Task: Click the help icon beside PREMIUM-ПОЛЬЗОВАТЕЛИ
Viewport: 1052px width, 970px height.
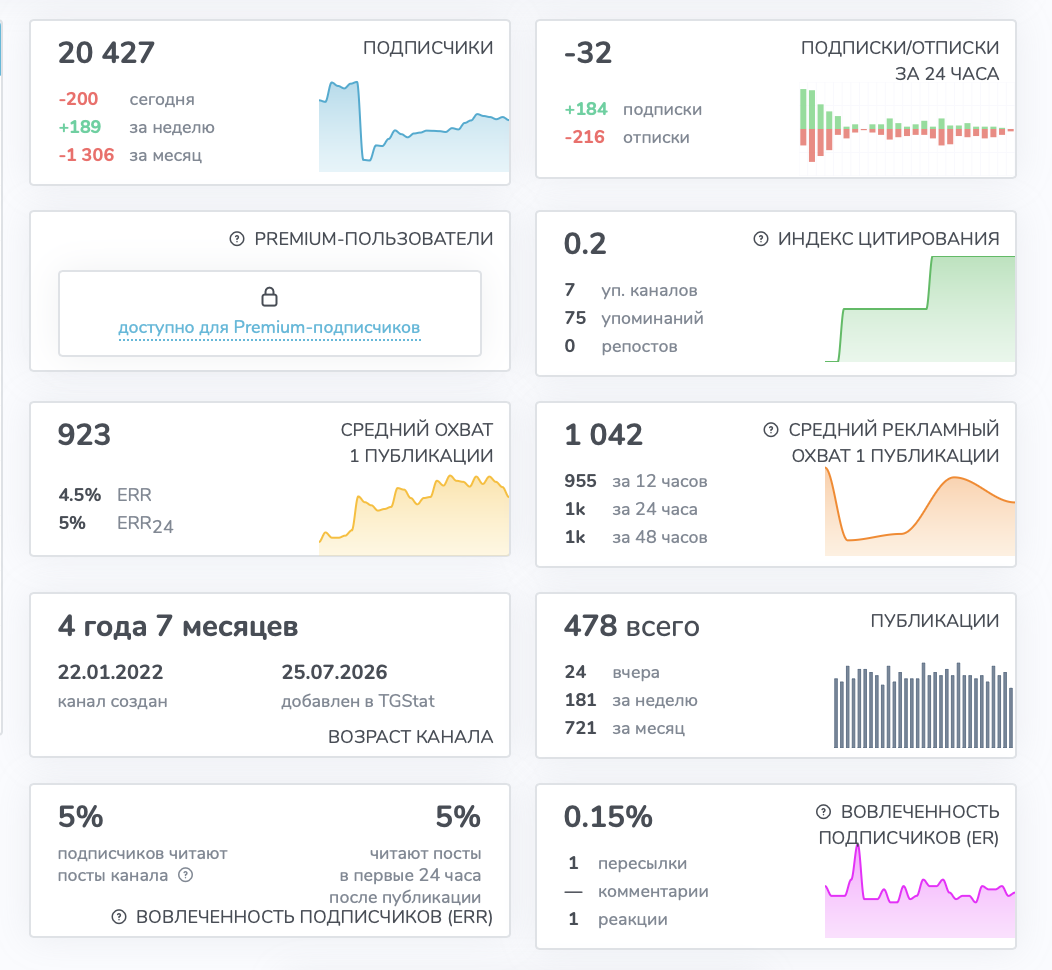Action: tap(237, 239)
